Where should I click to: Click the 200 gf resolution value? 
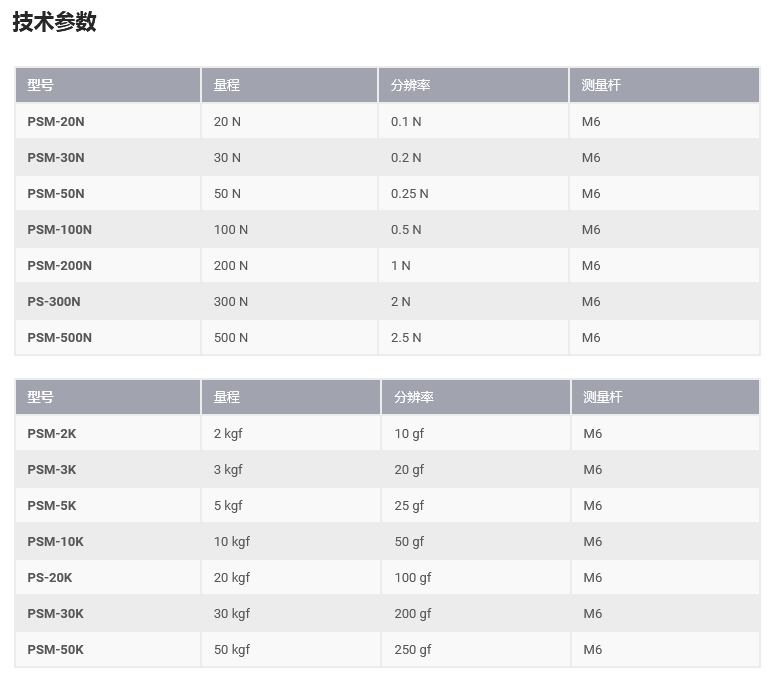(x=412, y=614)
